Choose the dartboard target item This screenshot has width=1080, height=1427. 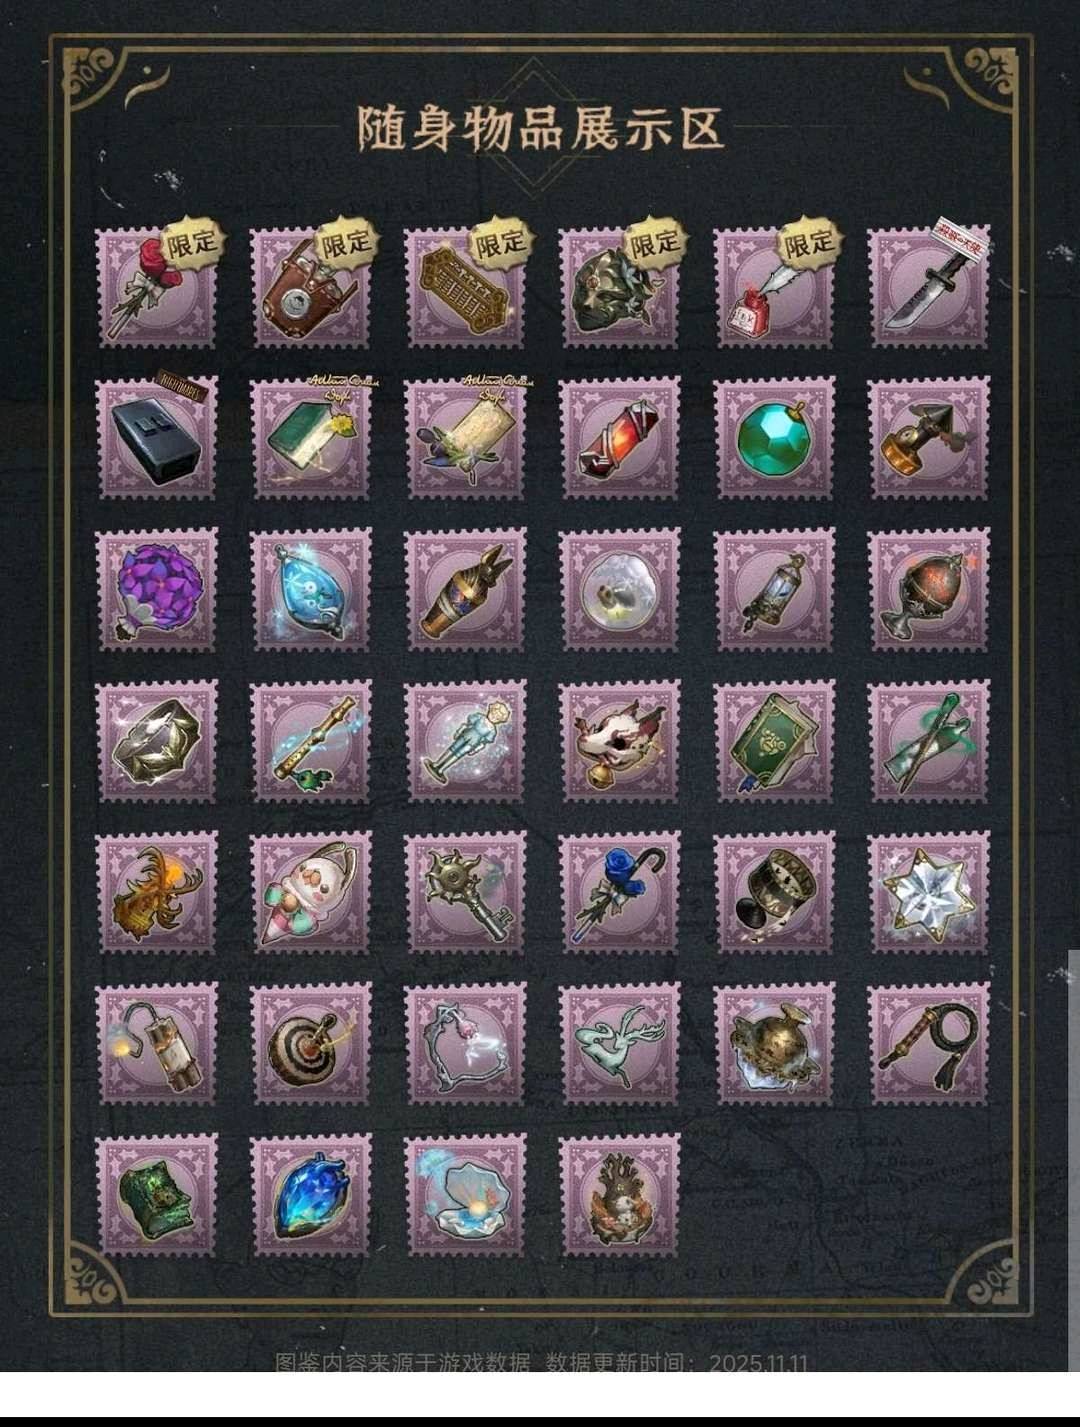click(x=310, y=1044)
